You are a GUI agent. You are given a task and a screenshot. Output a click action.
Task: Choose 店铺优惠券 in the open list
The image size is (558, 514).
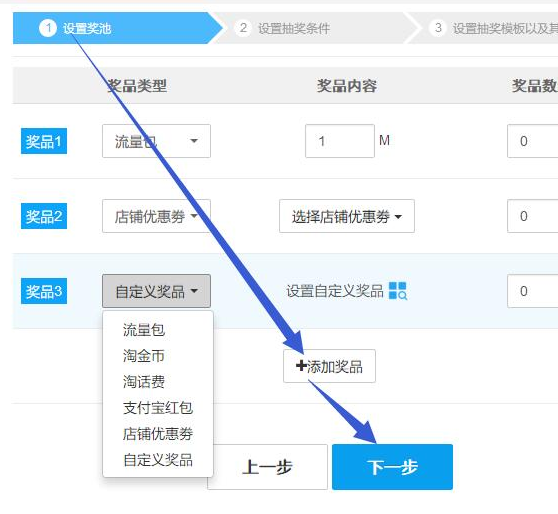click(x=158, y=434)
